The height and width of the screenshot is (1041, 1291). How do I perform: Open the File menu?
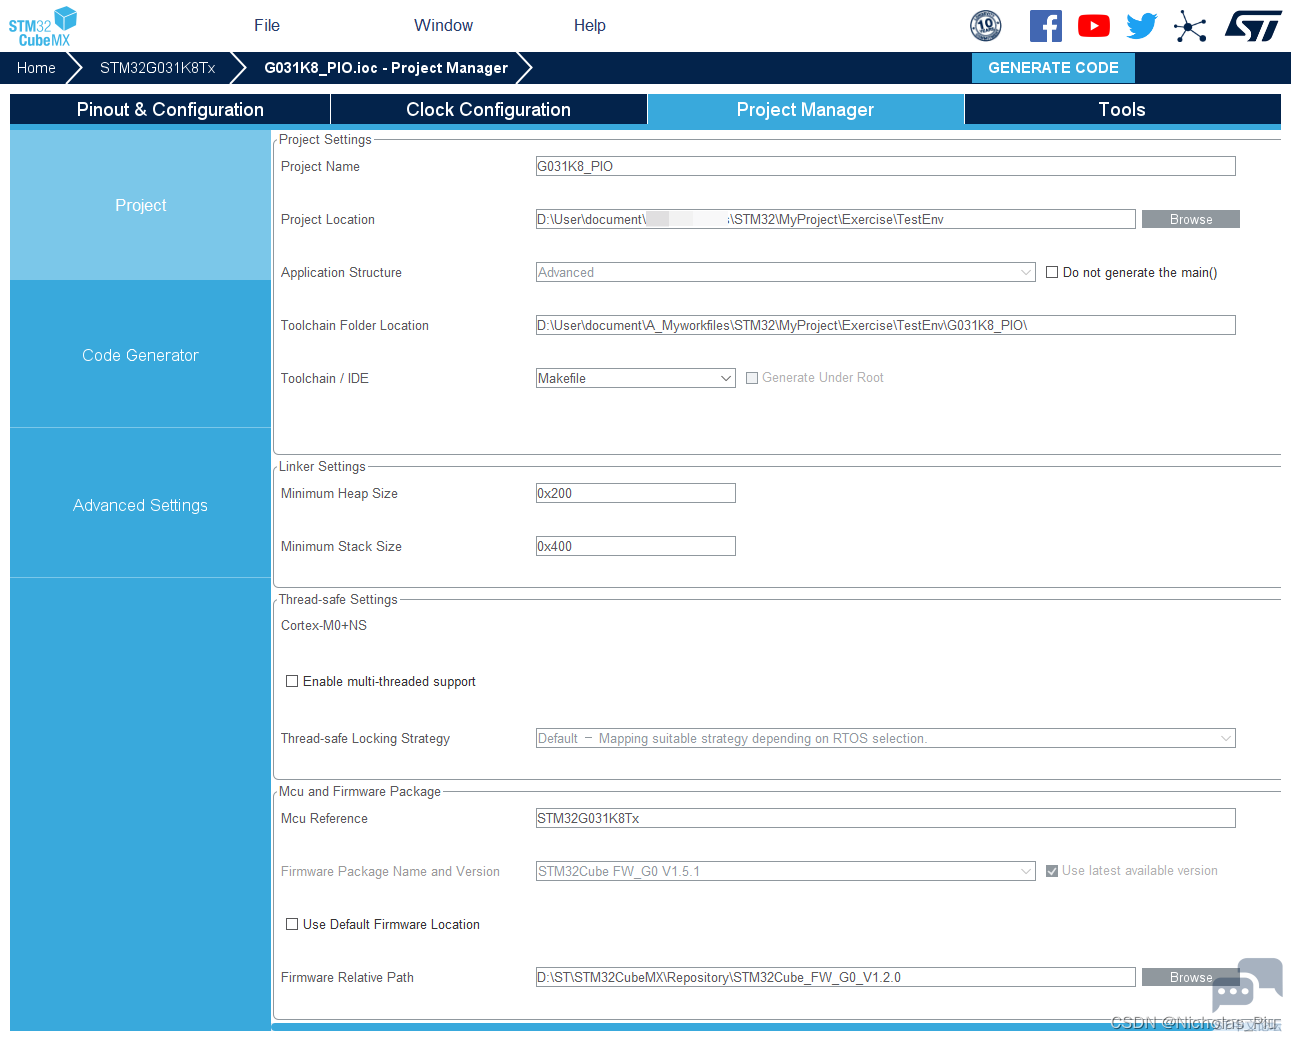pyautogui.click(x=267, y=25)
